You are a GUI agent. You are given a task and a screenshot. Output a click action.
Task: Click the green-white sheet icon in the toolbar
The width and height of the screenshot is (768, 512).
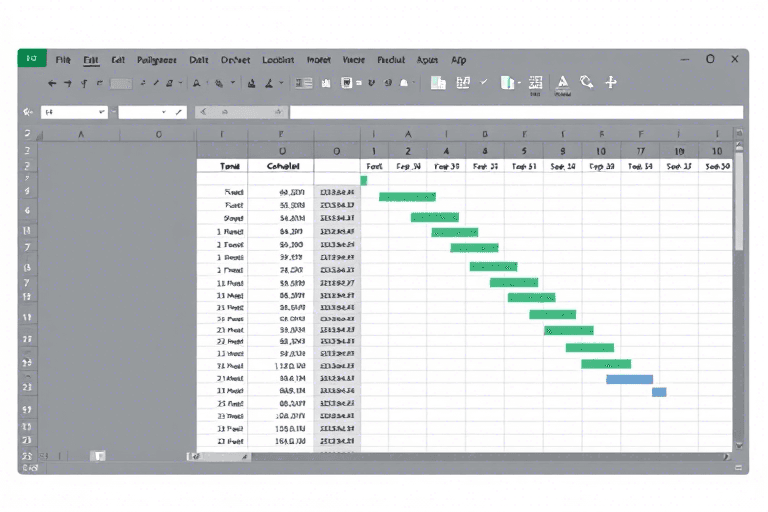click(x=437, y=84)
